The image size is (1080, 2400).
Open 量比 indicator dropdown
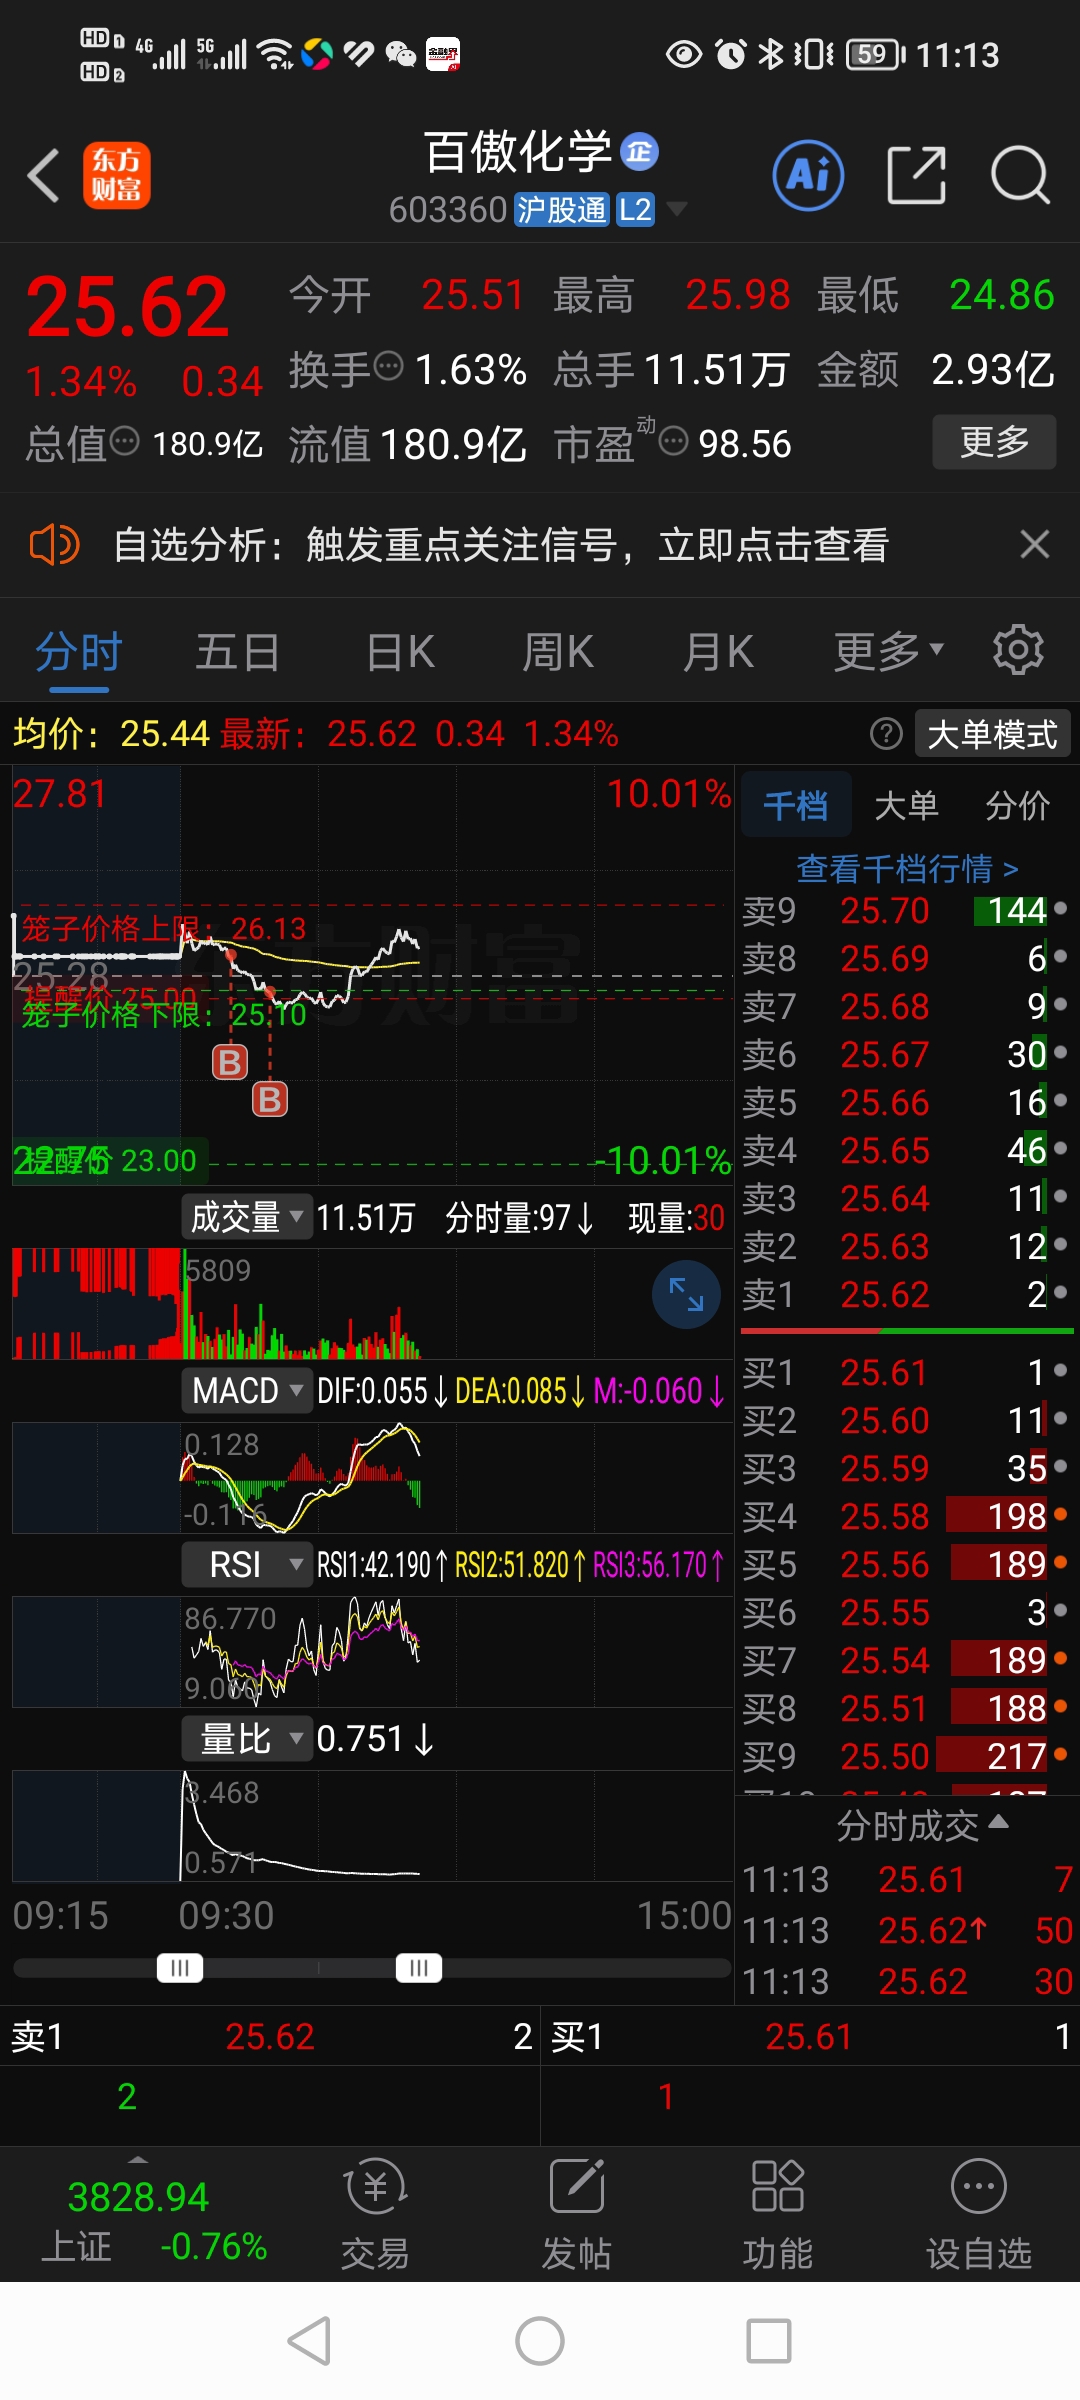click(x=247, y=1738)
